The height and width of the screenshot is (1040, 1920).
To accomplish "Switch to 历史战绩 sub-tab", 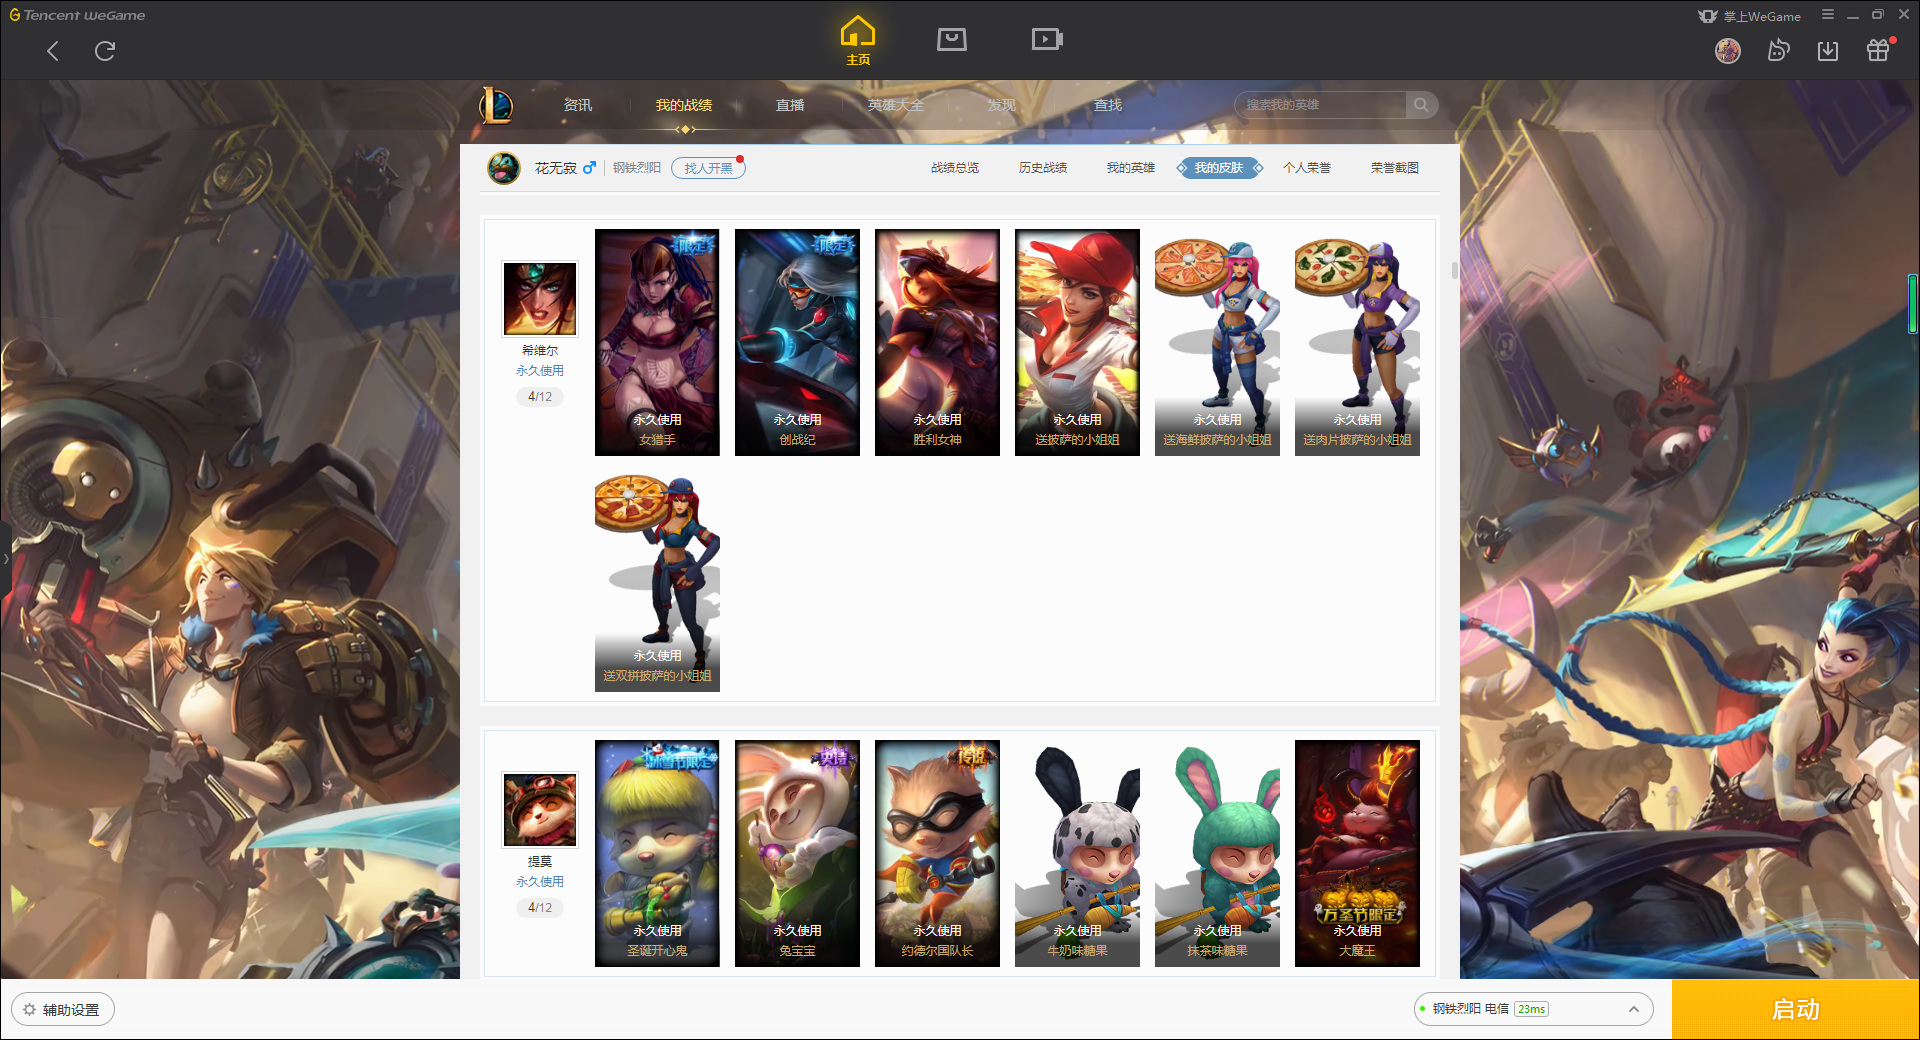I will 1043,168.
